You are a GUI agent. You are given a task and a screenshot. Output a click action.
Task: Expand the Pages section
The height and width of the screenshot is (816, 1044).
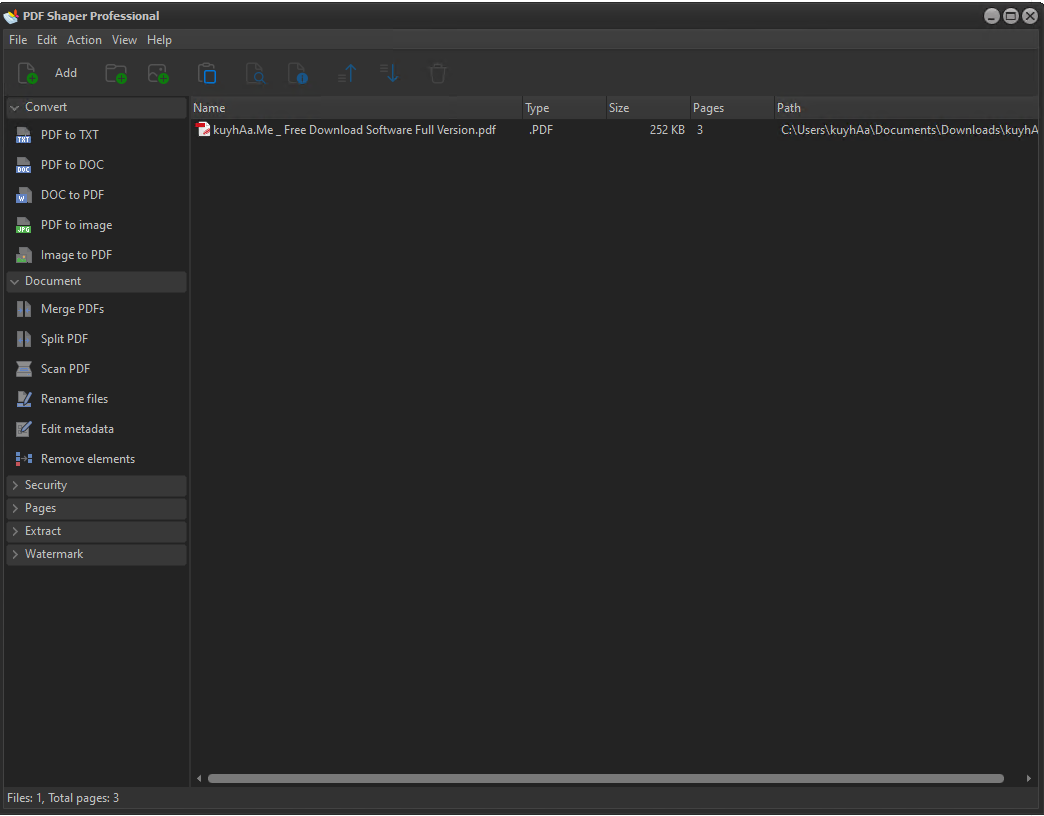pos(15,509)
